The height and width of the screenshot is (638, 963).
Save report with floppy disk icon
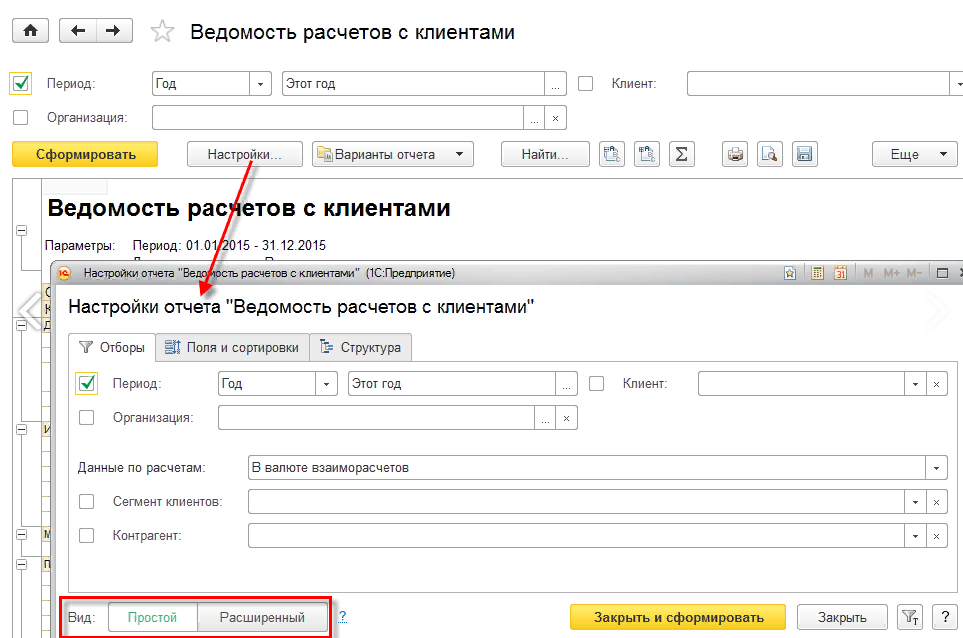804,154
